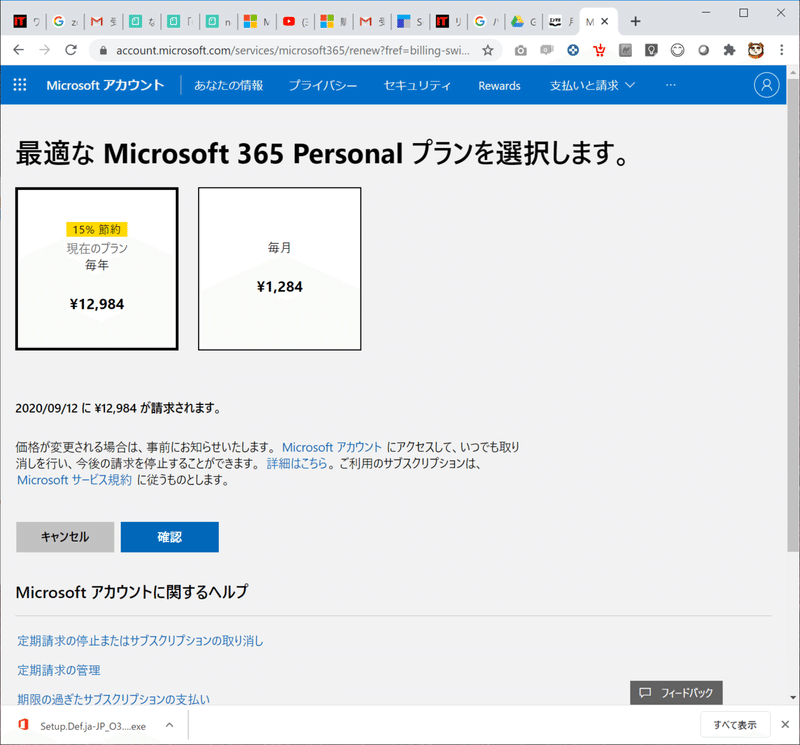
Task: Click the account profile icon in the blue header
Action: click(x=766, y=85)
